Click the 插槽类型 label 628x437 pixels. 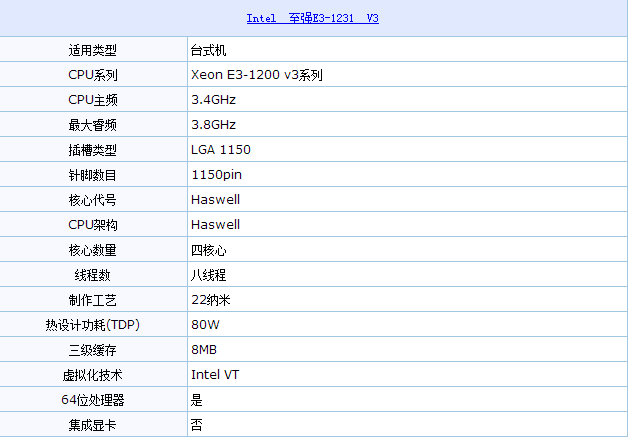93,150
